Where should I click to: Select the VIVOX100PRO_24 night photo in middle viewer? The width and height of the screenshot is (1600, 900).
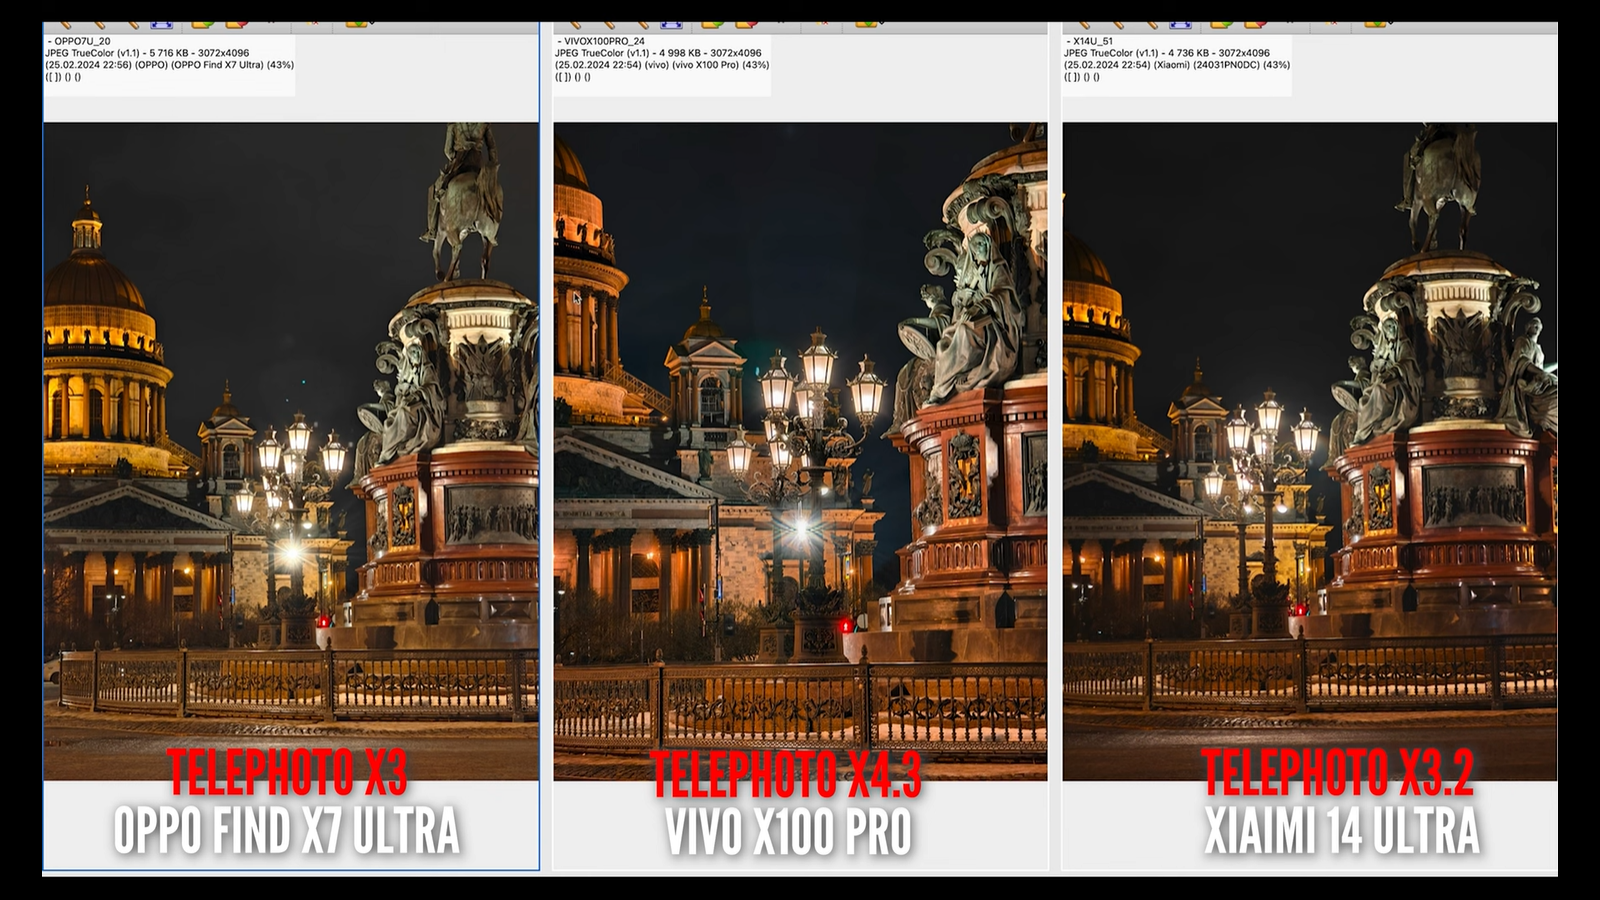800,451
